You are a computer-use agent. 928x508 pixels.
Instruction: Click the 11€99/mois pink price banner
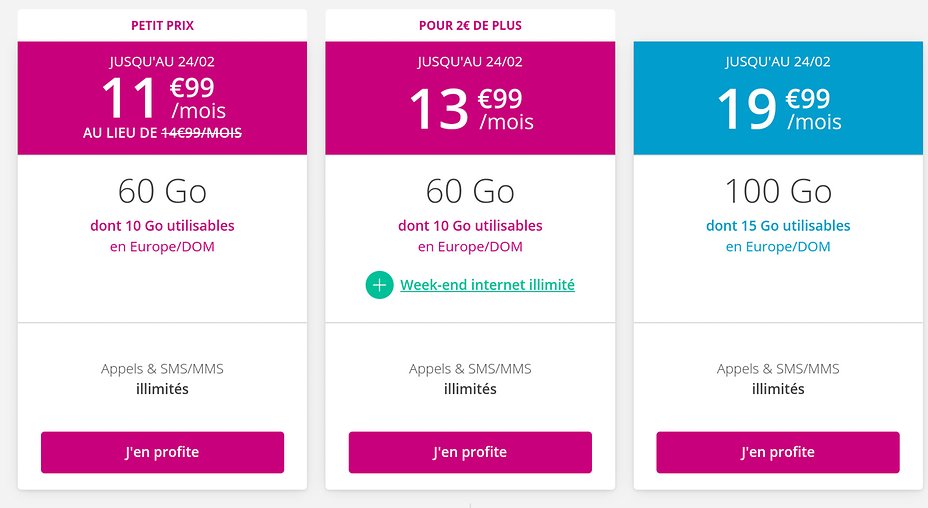[x=162, y=98]
